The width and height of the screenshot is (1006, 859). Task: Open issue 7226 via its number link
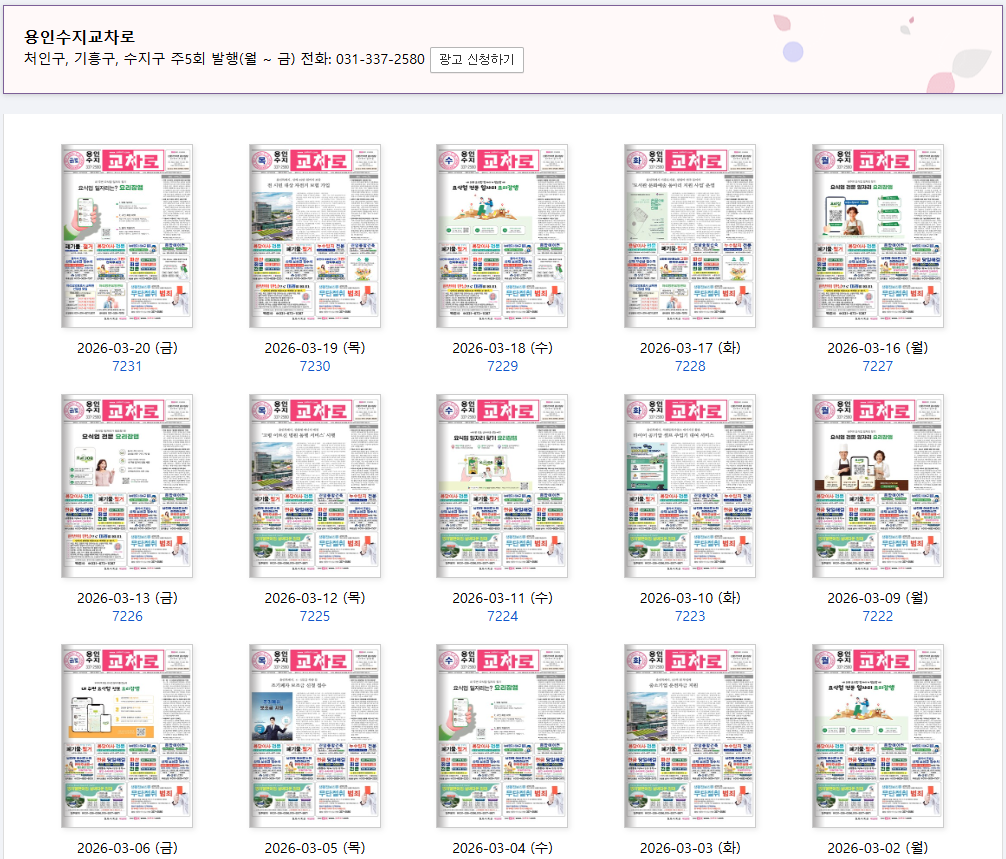127,617
